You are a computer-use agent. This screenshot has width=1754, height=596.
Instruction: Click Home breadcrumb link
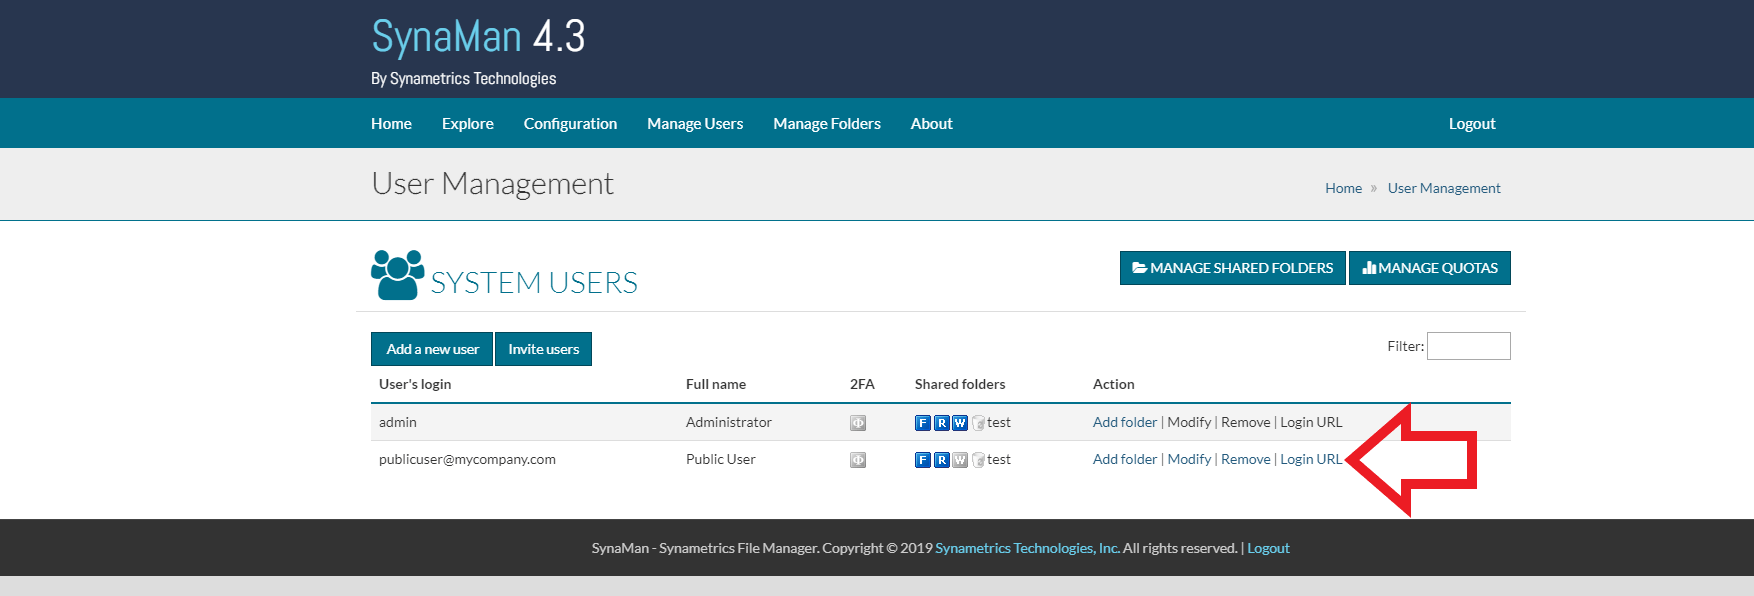tap(1343, 188)
